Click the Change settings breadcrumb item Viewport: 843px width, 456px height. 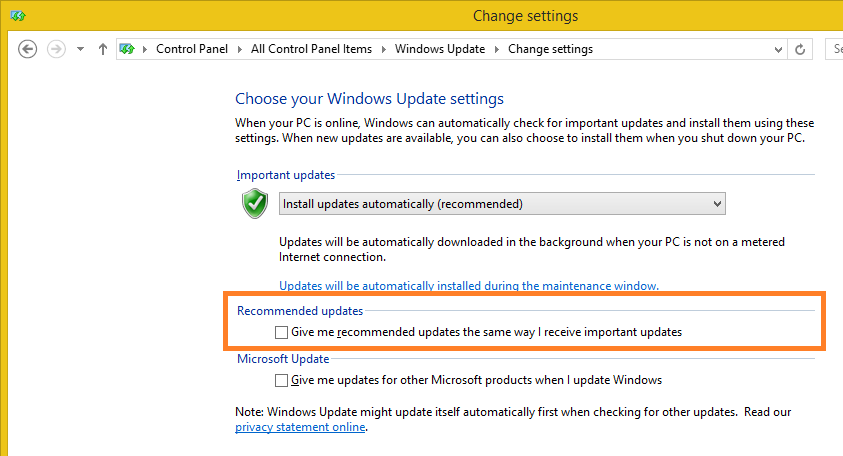click(550, 49)
